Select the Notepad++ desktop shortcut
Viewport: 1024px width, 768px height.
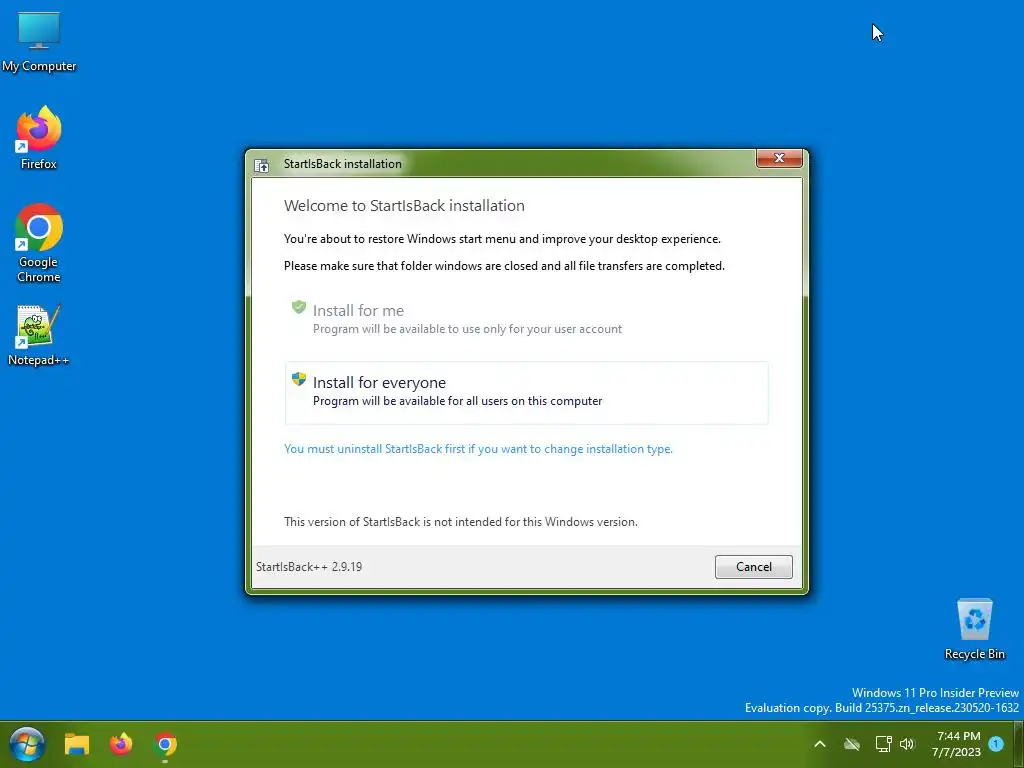click(39, 335)
